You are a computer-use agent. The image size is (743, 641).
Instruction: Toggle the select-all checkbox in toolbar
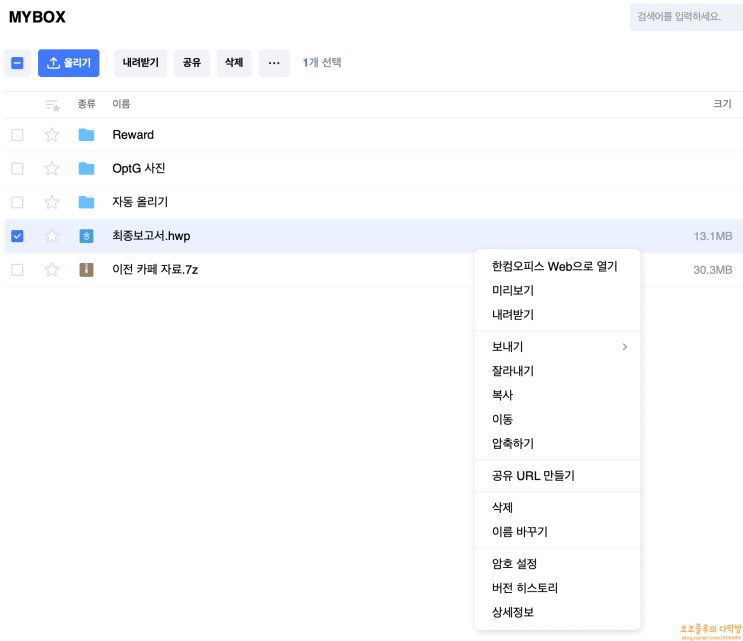click(x=17, y=63)
